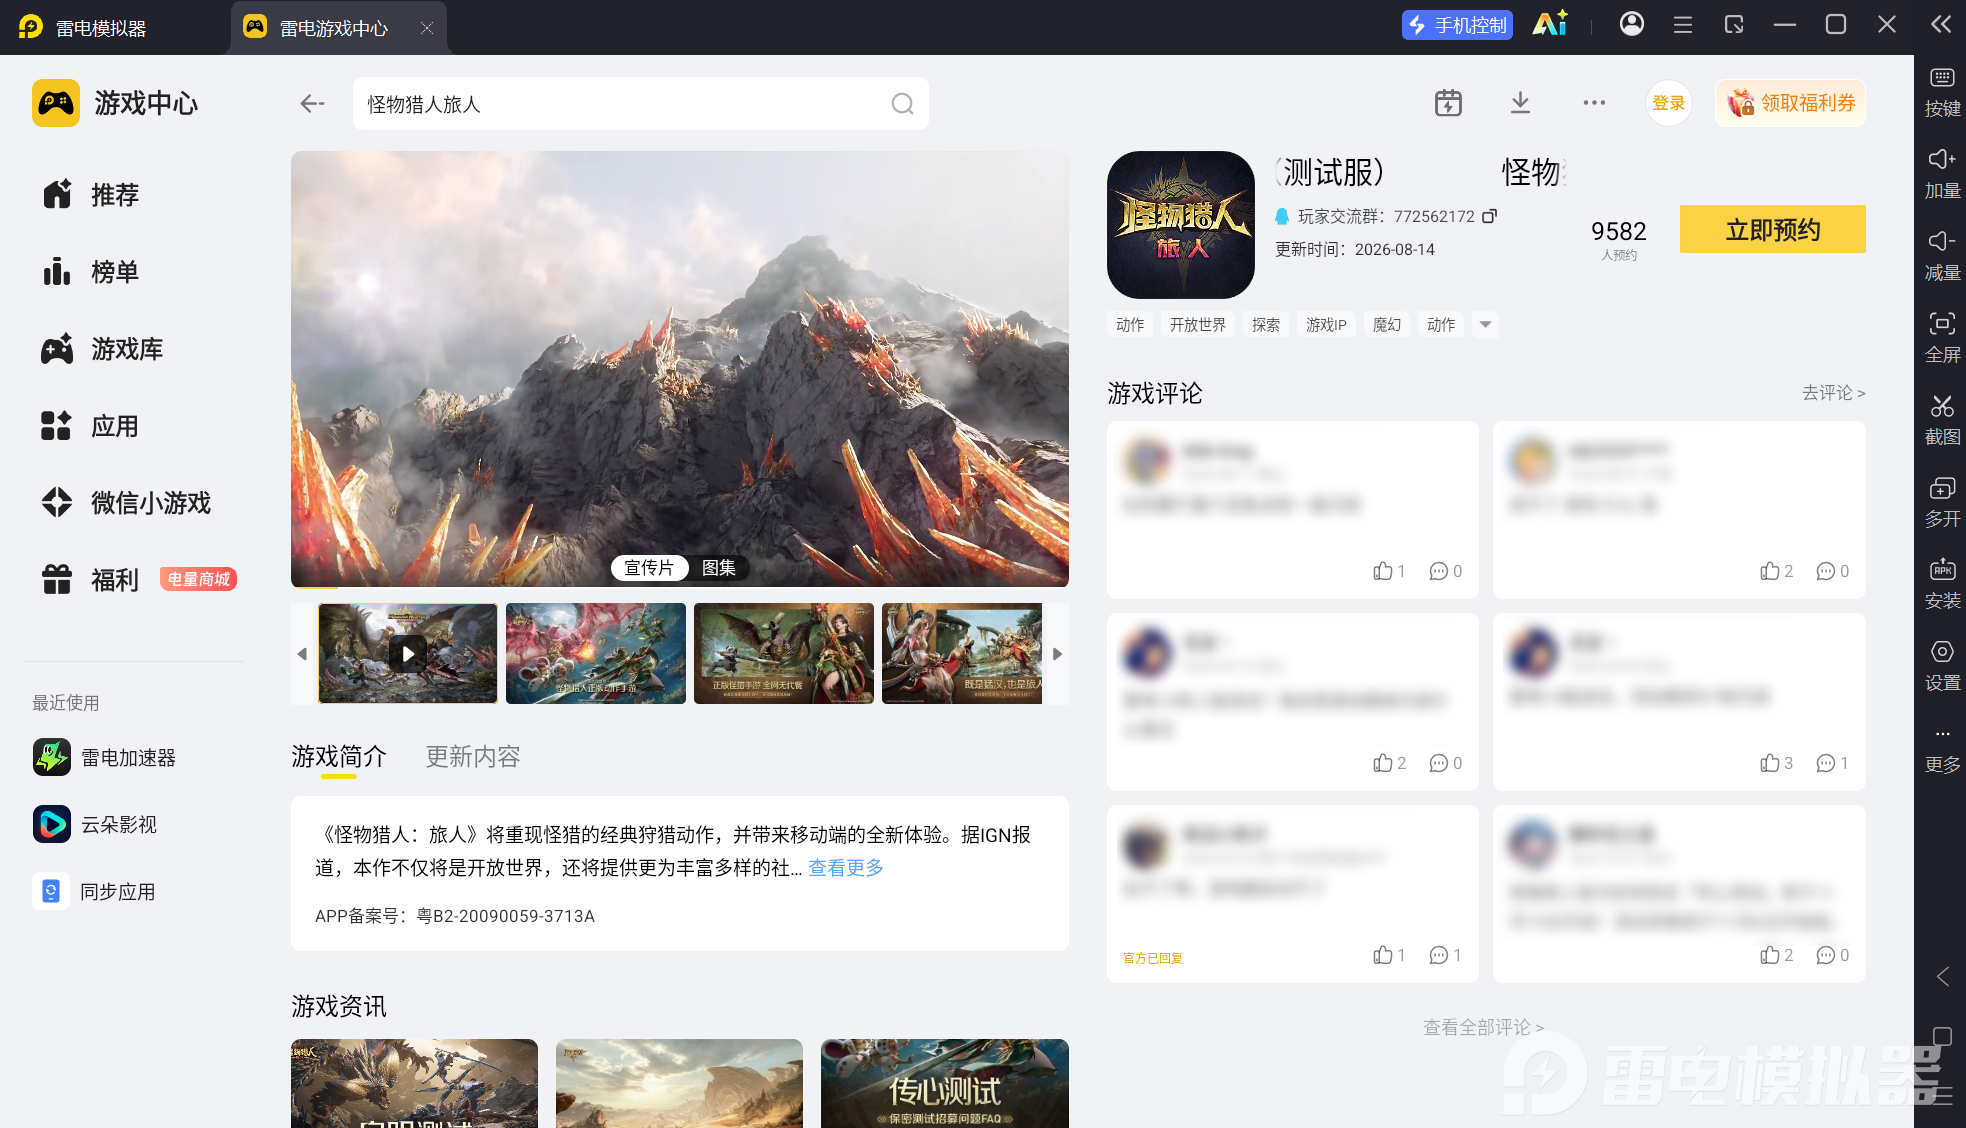Click 查看全部评论 link

[1483, 1027]
